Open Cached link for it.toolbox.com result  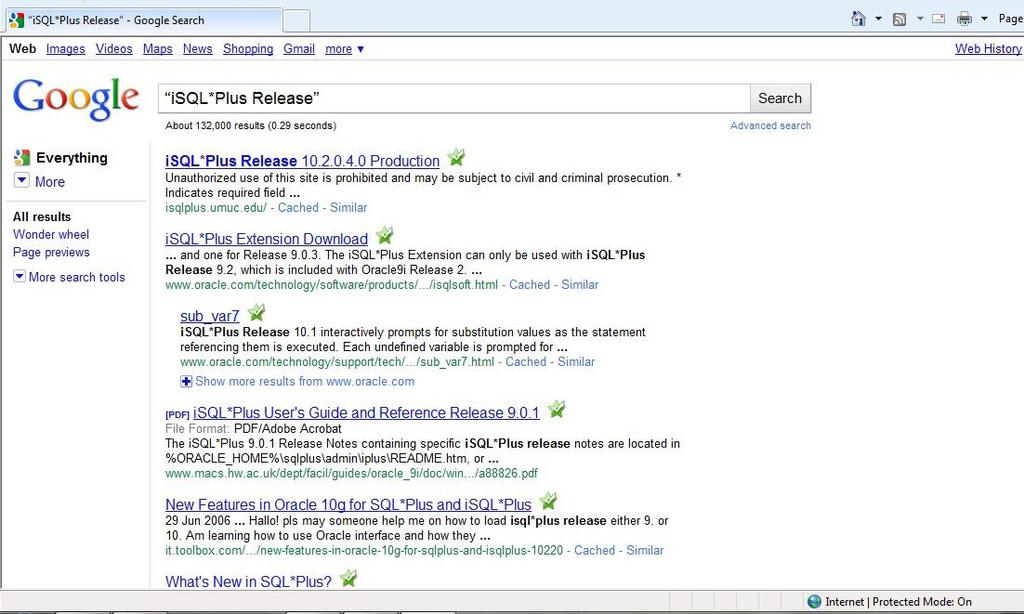(x=594, y=551)
